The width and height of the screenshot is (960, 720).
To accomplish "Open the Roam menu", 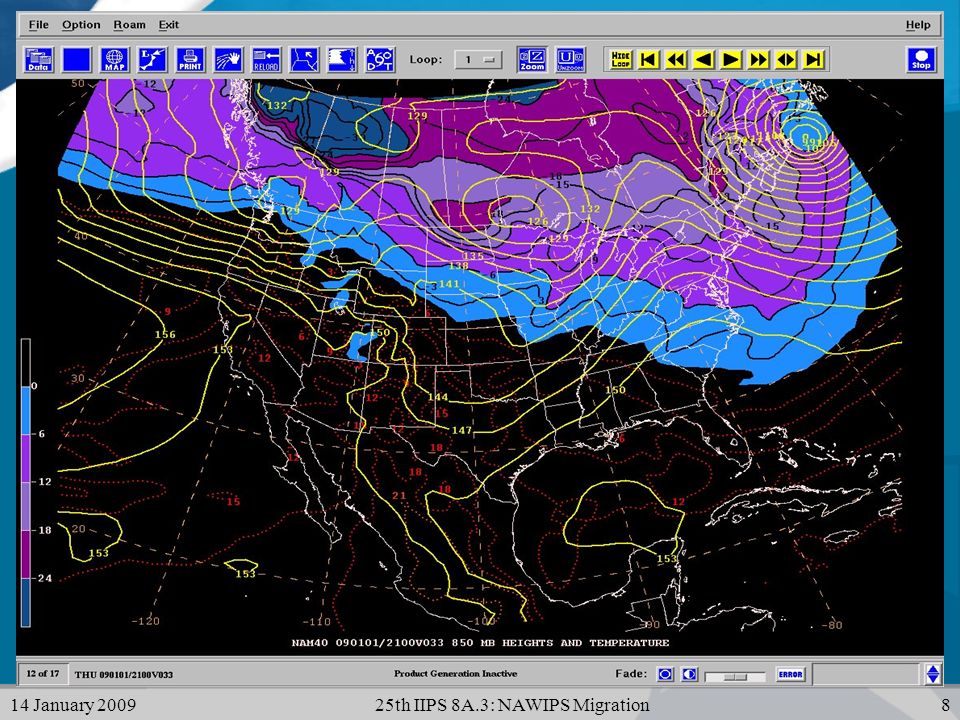I will pos(129,25).
